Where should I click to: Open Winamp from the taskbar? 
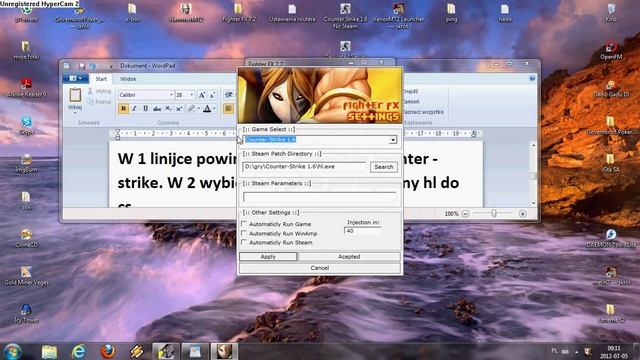(136, 351)
